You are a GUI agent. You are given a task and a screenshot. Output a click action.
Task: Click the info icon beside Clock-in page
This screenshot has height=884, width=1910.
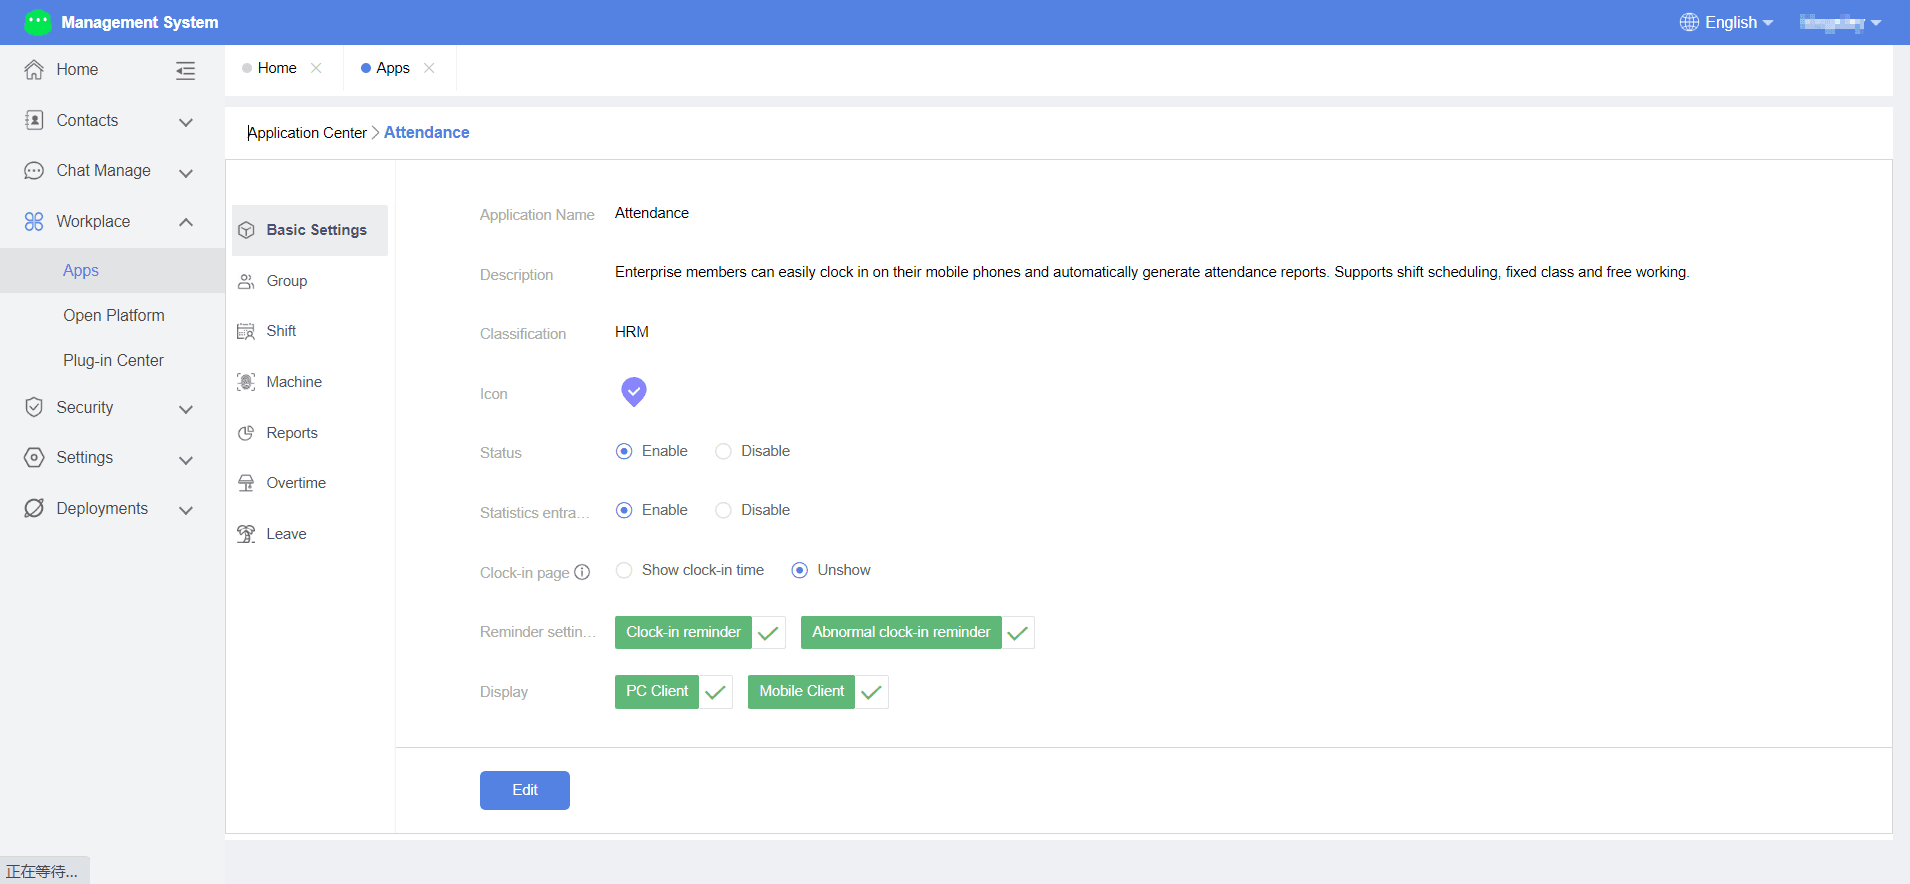click(x=582, y=572)
